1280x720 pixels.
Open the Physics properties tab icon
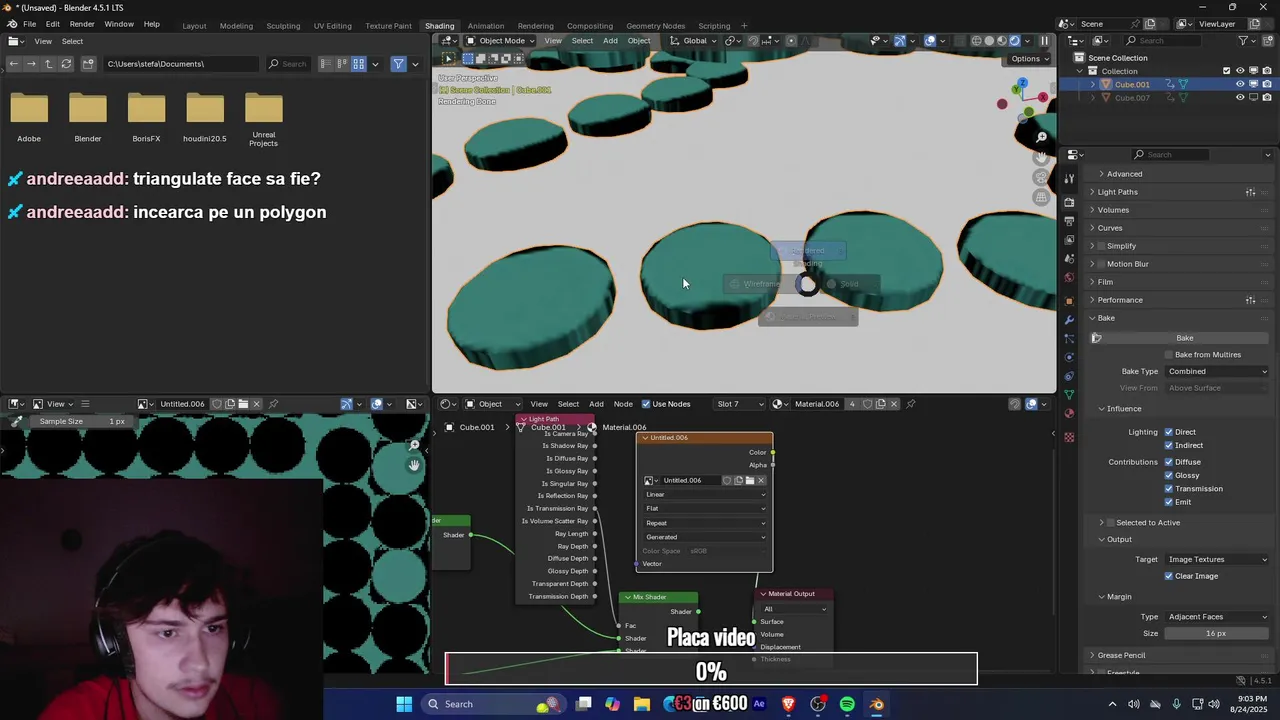pyautogui.click(x=1069, y=357)
